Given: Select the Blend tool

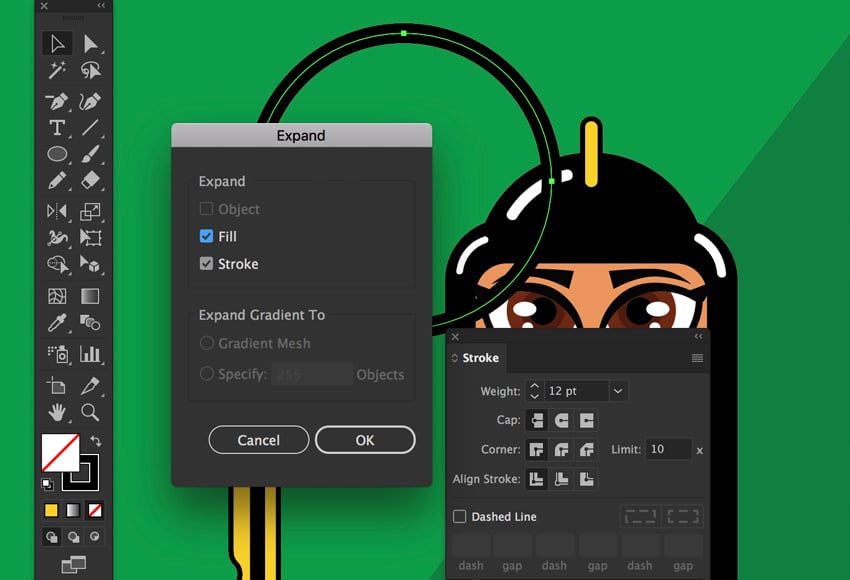Looking at the screenshot, I should pos(90,323).
